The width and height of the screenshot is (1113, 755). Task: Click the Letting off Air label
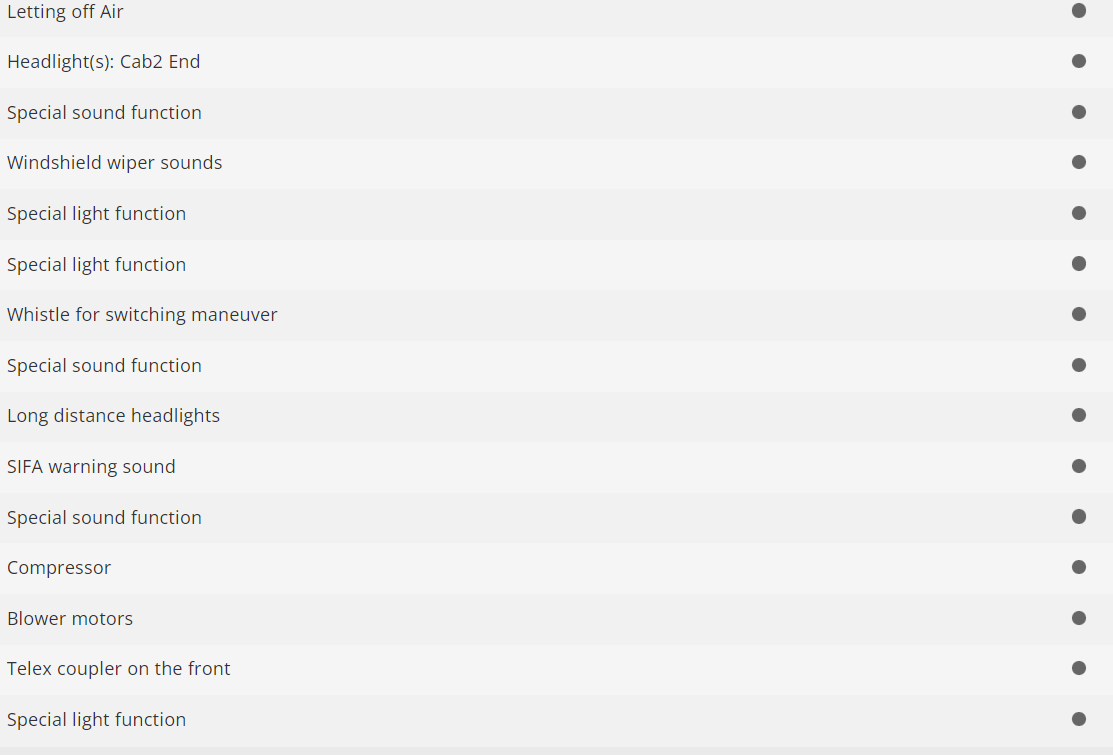[65, 12]
